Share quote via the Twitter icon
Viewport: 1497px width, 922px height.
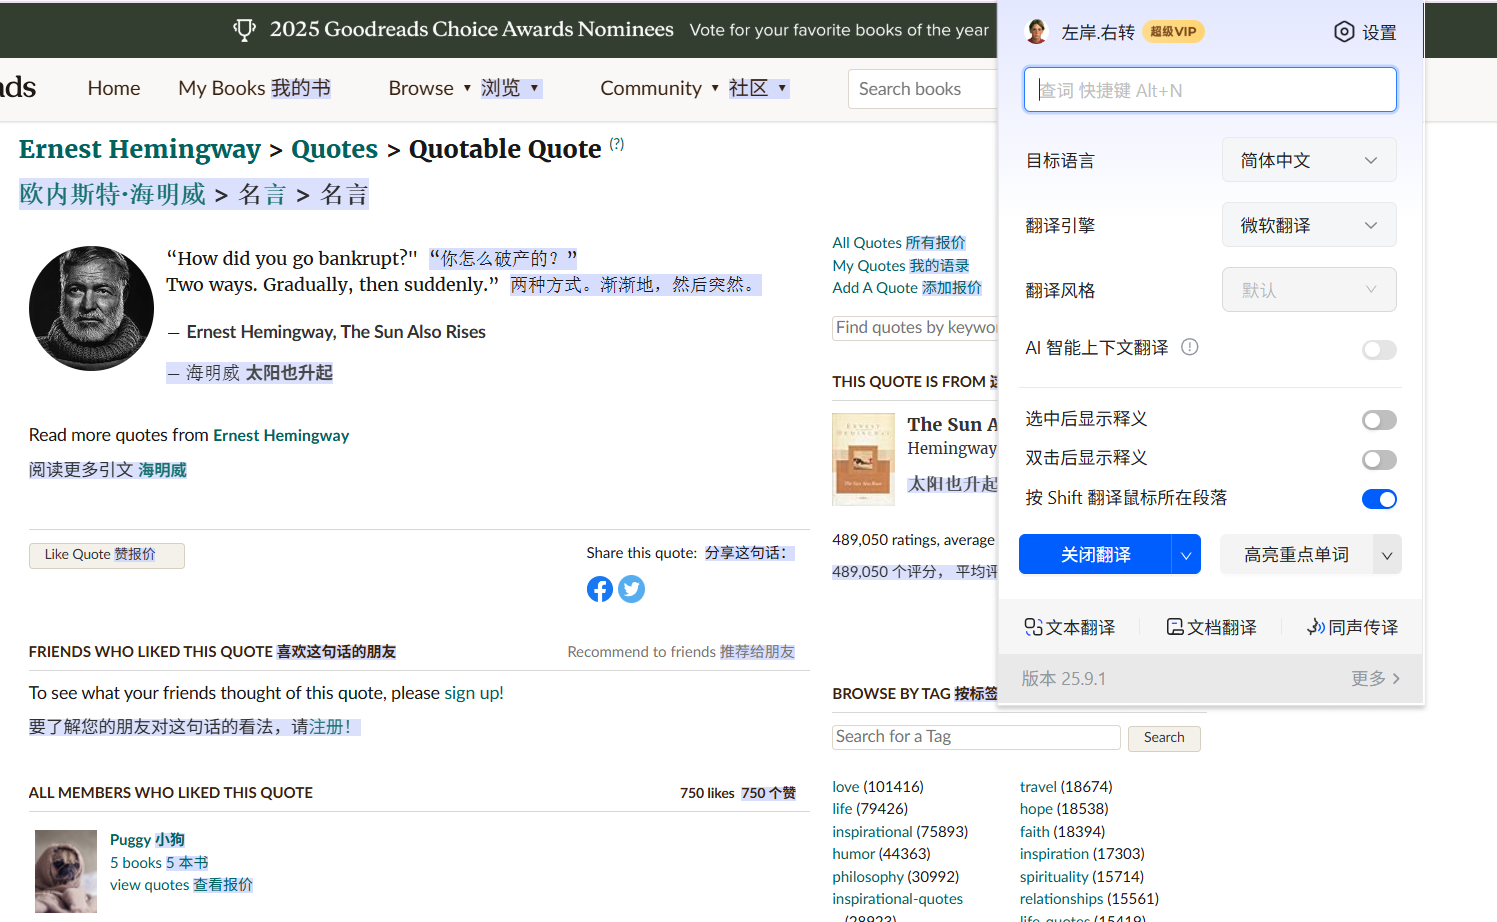click(x=631, y=589)
